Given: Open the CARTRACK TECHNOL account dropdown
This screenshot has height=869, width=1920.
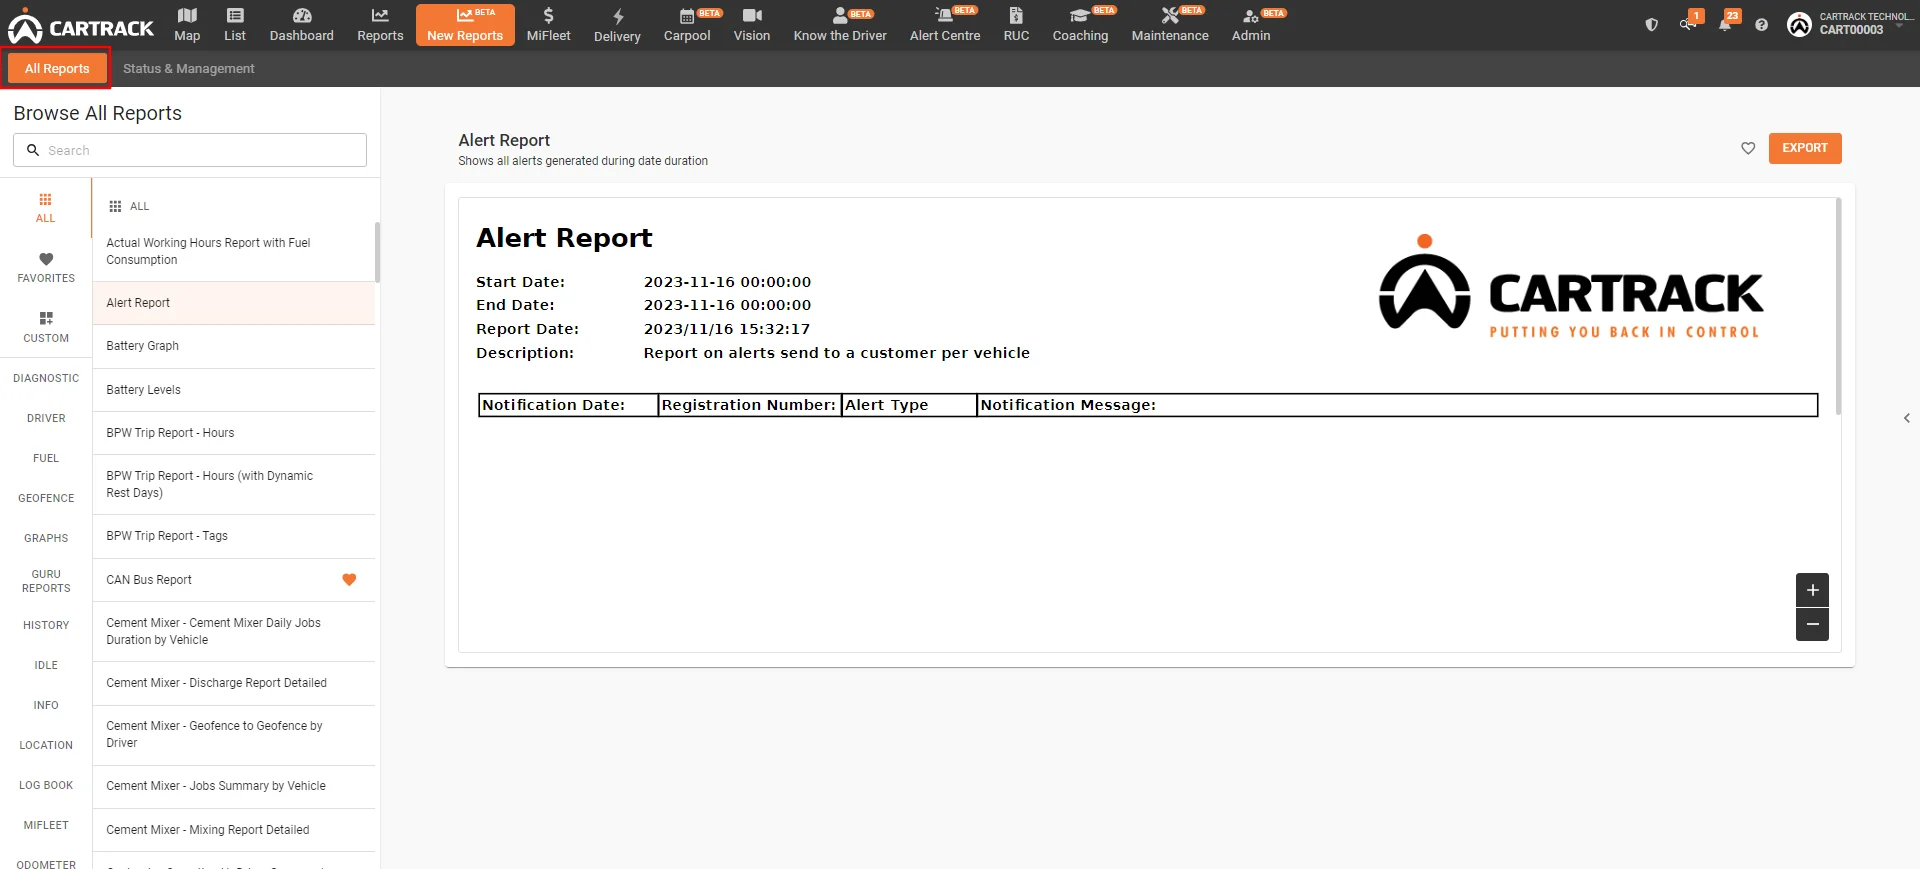Looking at the screenshot, I should click(1851, 24).
